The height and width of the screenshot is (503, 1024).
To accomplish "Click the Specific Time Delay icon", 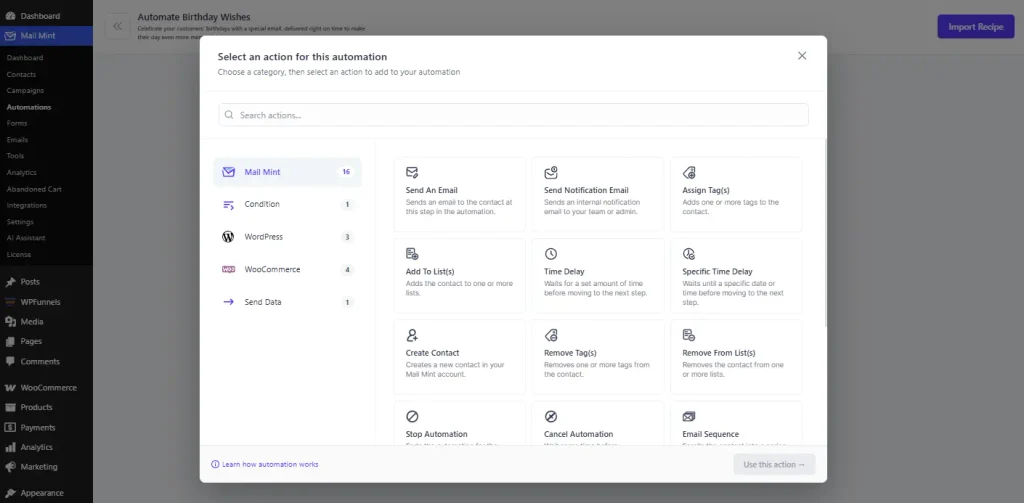I will coord(689,253).
